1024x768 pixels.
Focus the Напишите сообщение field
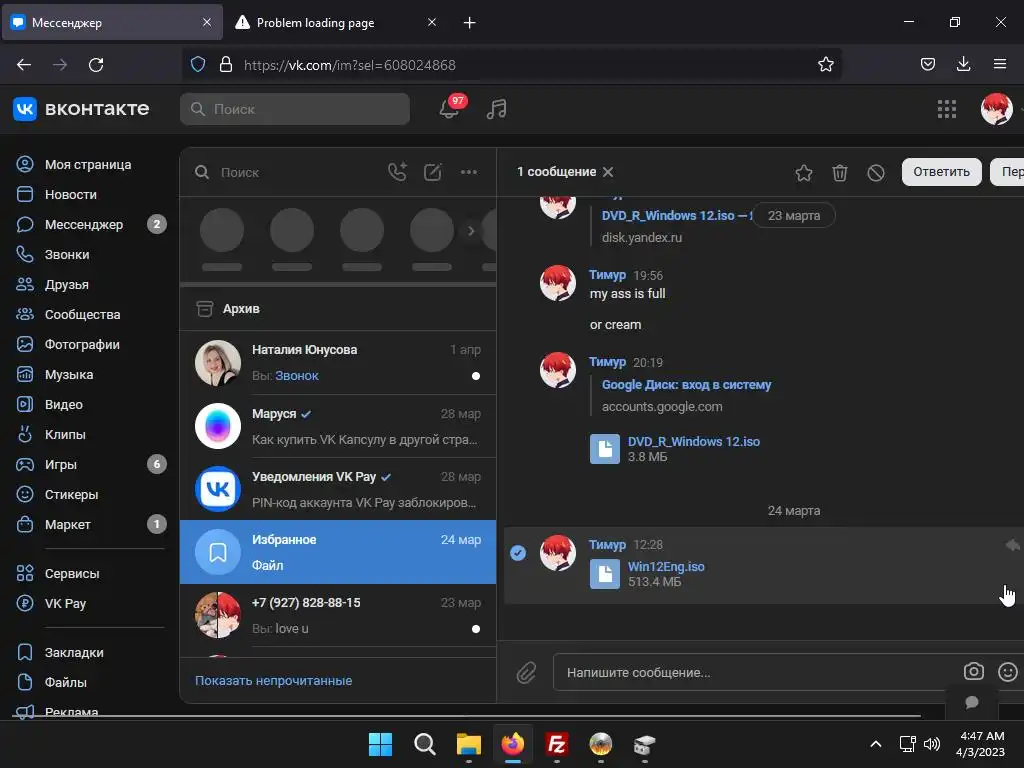(x=758, y=672)
